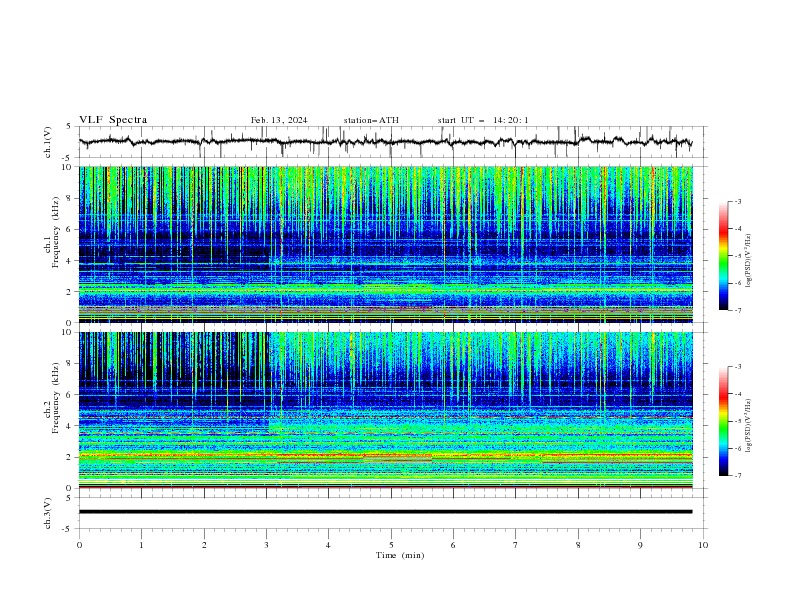The height and width of the screenshot is (612, 792).
Task: Click the upper PSD color scale bar
Action: [x=723, y=256]
